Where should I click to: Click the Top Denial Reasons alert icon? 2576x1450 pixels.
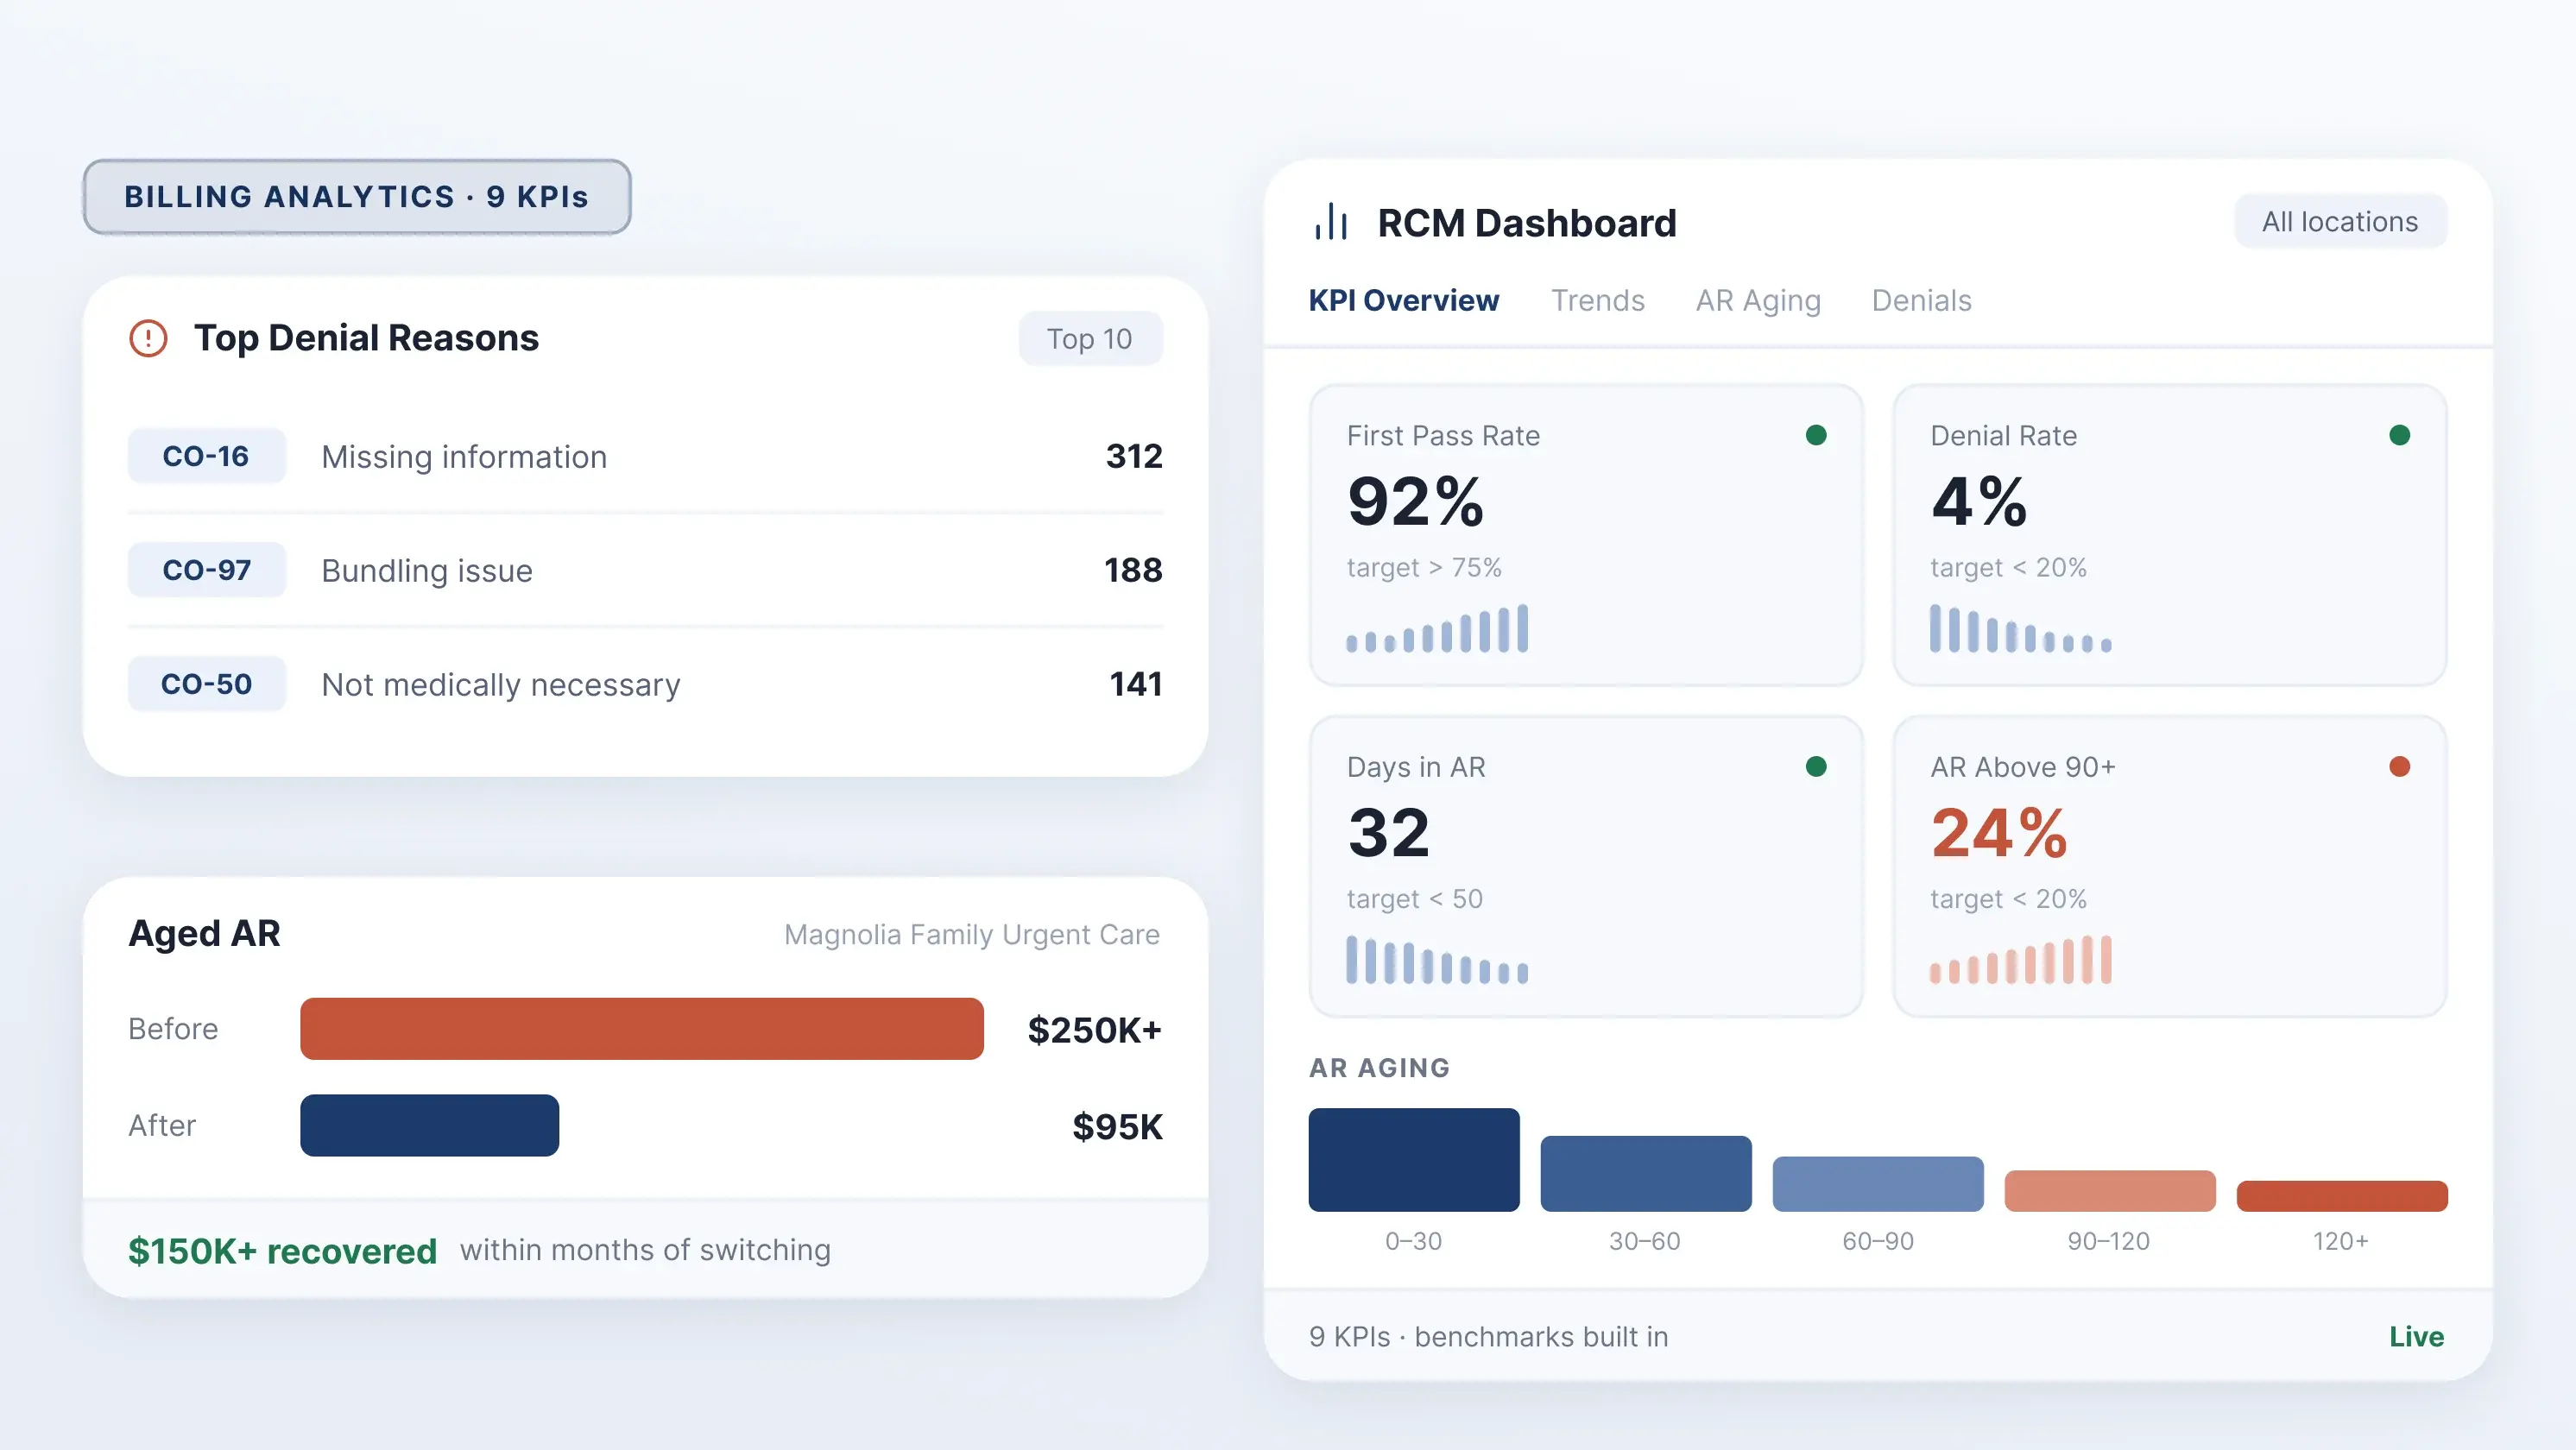(148, 338)
